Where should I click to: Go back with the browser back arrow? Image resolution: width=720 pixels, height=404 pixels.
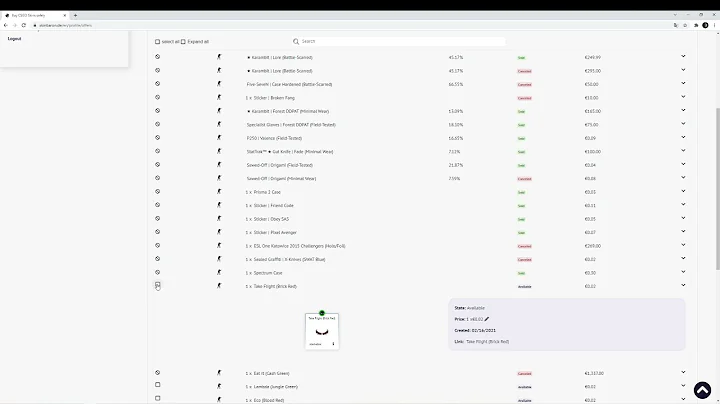[x=6, y=25]
